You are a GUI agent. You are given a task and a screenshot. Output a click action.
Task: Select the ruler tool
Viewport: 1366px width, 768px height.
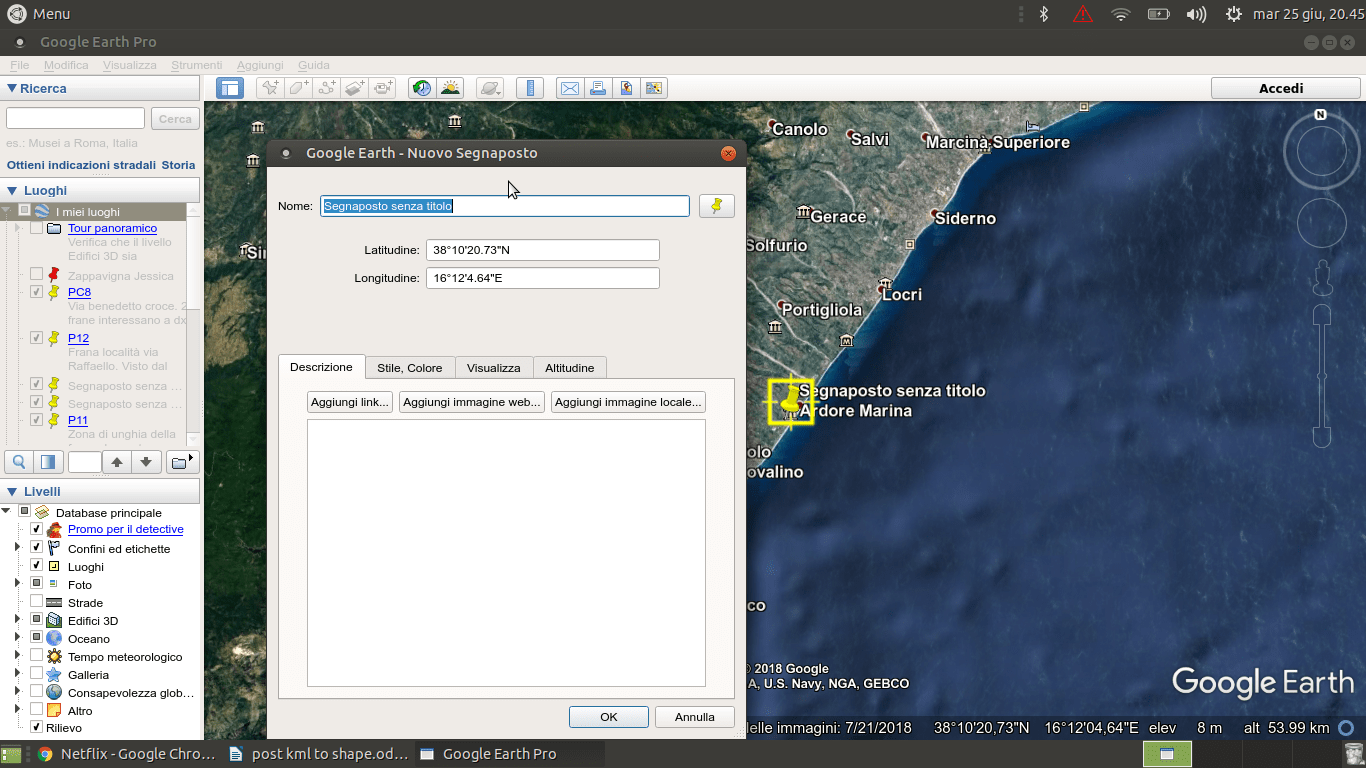[x=530, y=88]
